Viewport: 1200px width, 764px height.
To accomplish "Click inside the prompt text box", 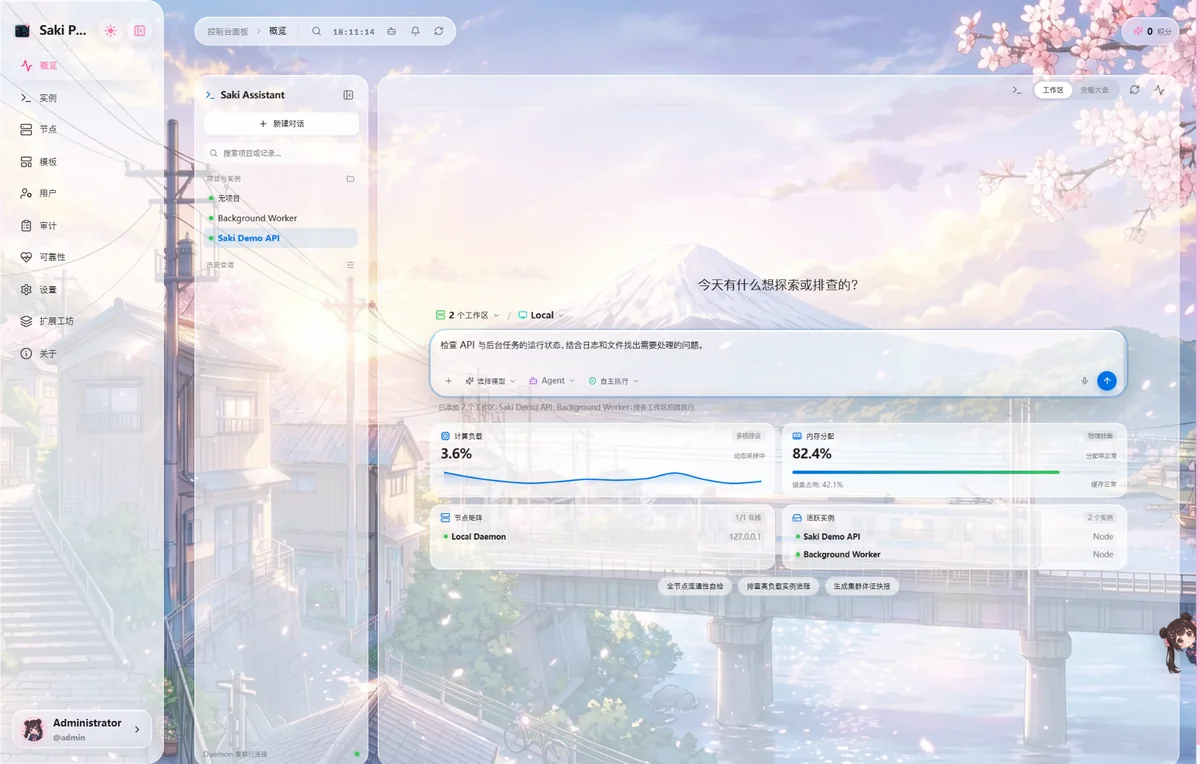I will 778,346.
